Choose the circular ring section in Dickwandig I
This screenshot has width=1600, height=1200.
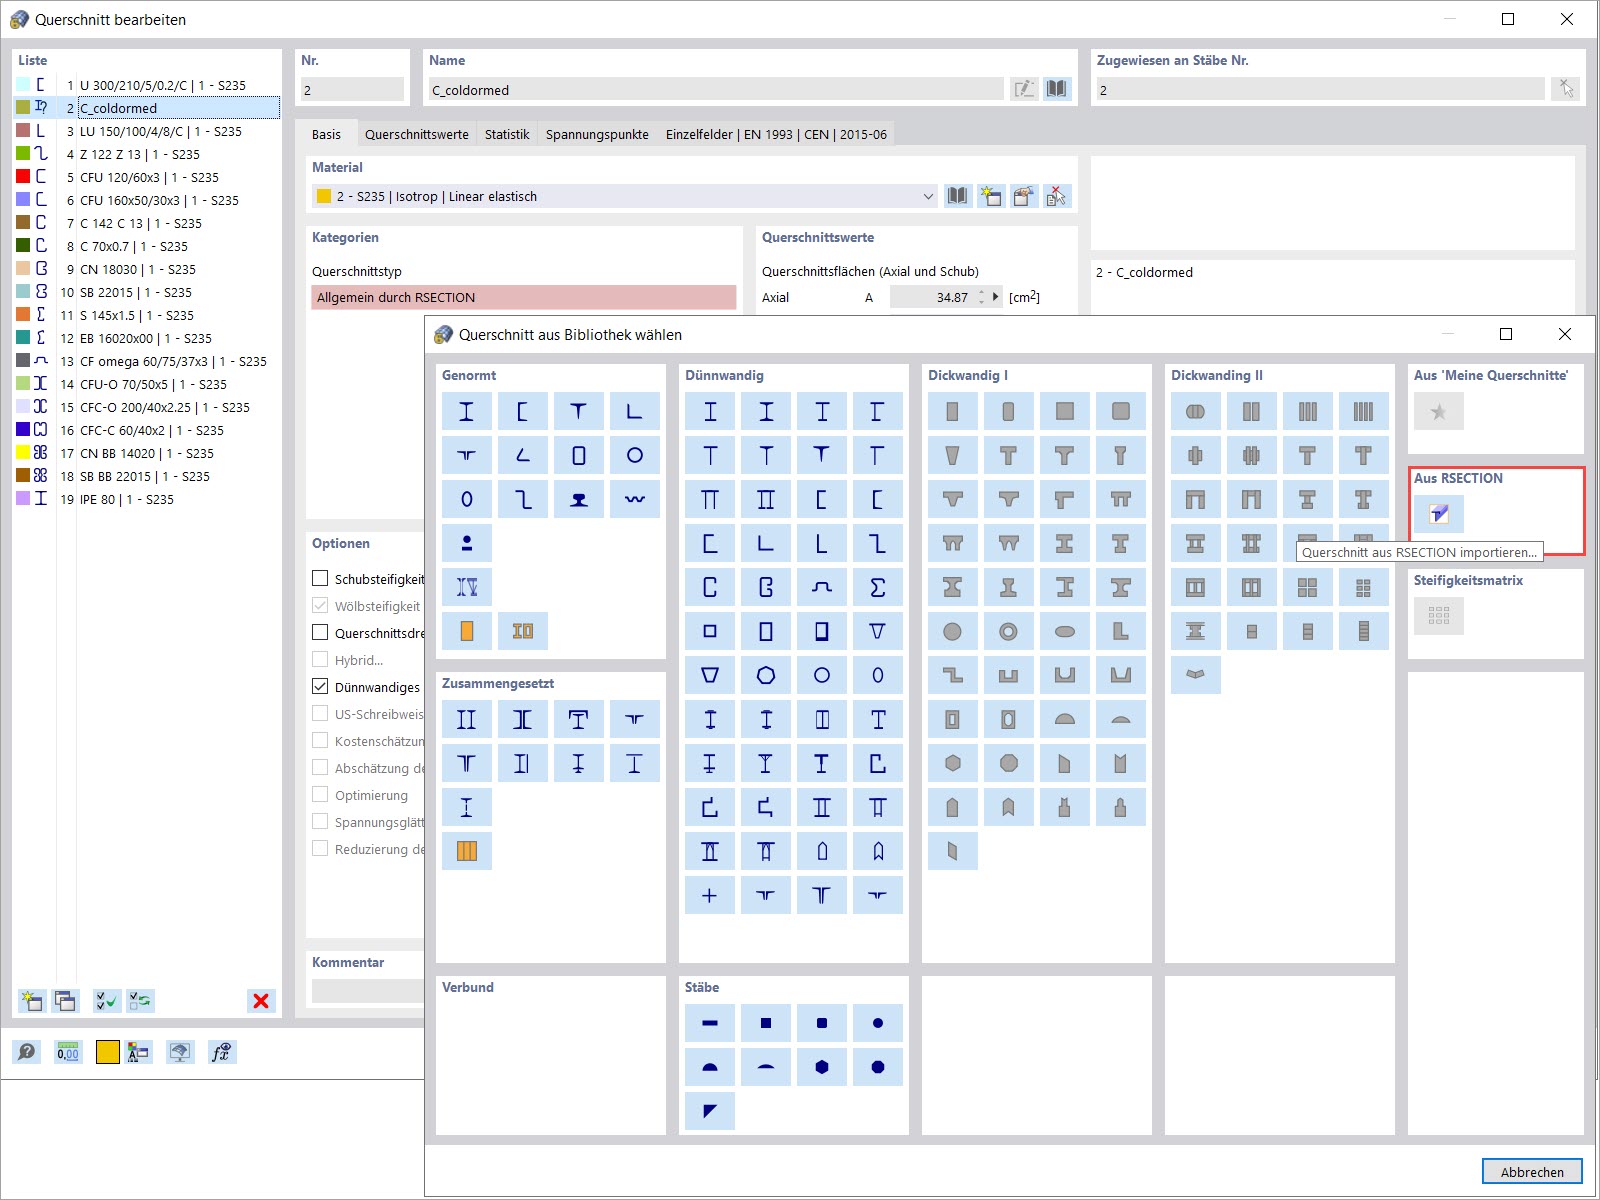(1008, 631)
